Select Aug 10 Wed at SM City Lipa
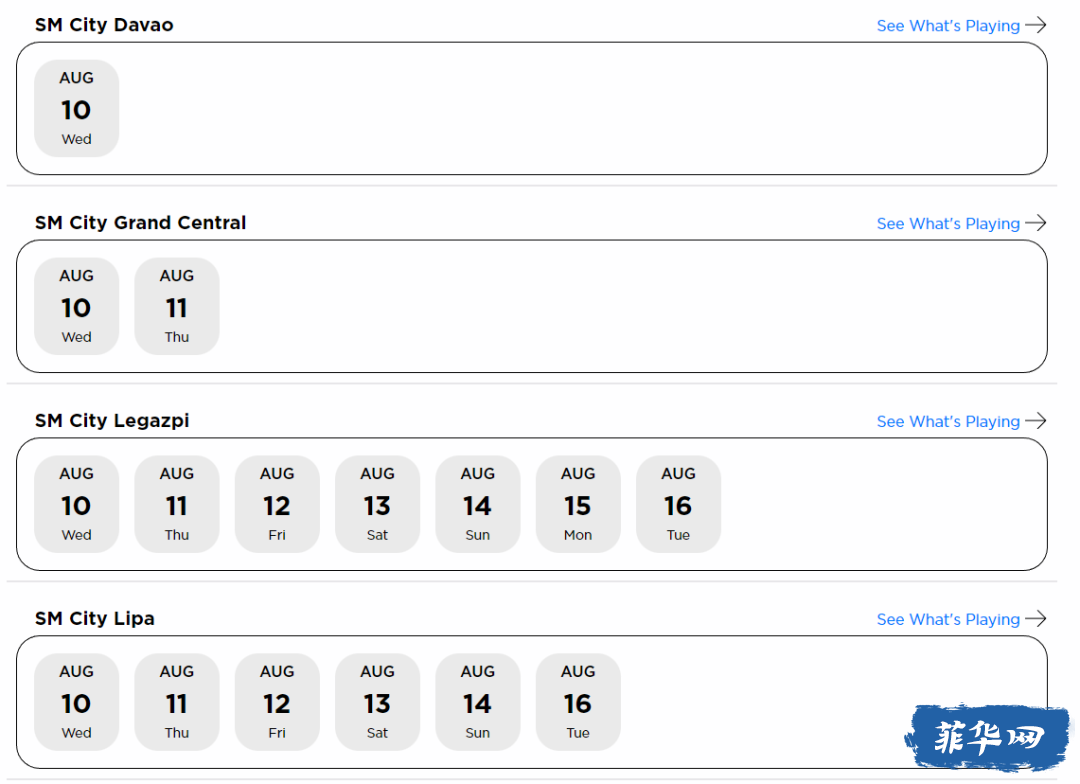Image resolution: width=1080 pixels, height=784 pixels. tap(76, 701)
